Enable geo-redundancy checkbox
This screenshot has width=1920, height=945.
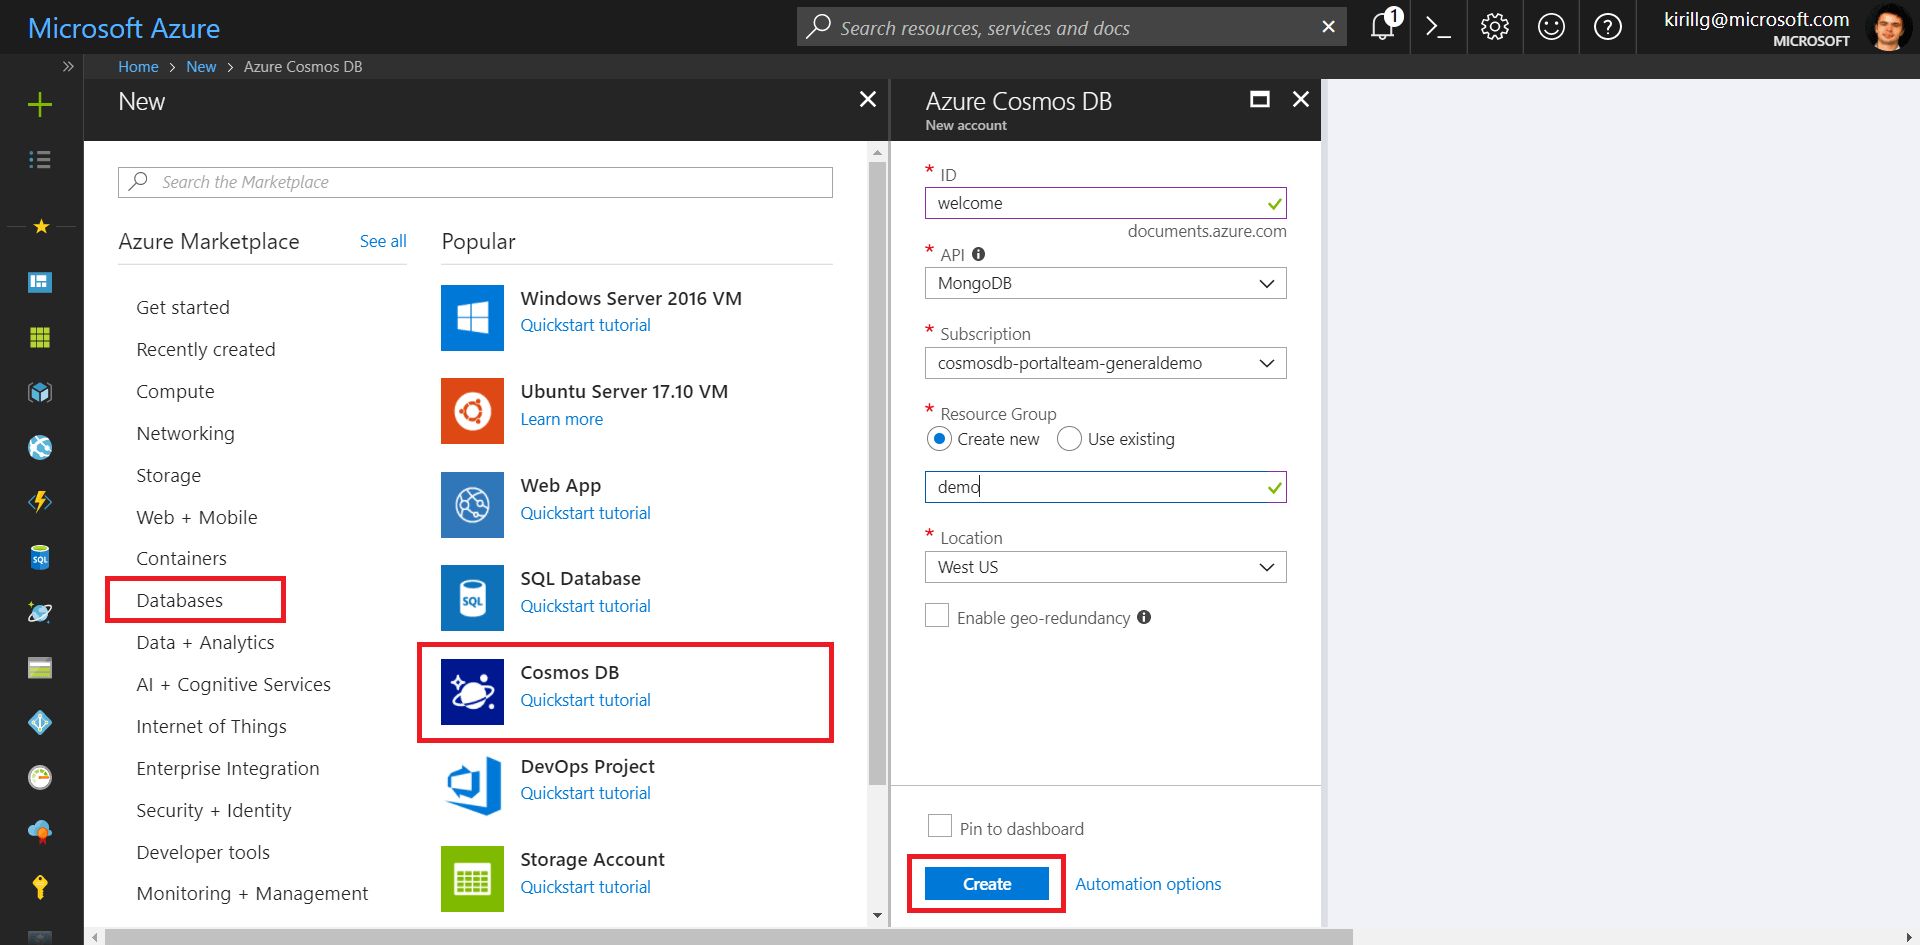(937, 616)
